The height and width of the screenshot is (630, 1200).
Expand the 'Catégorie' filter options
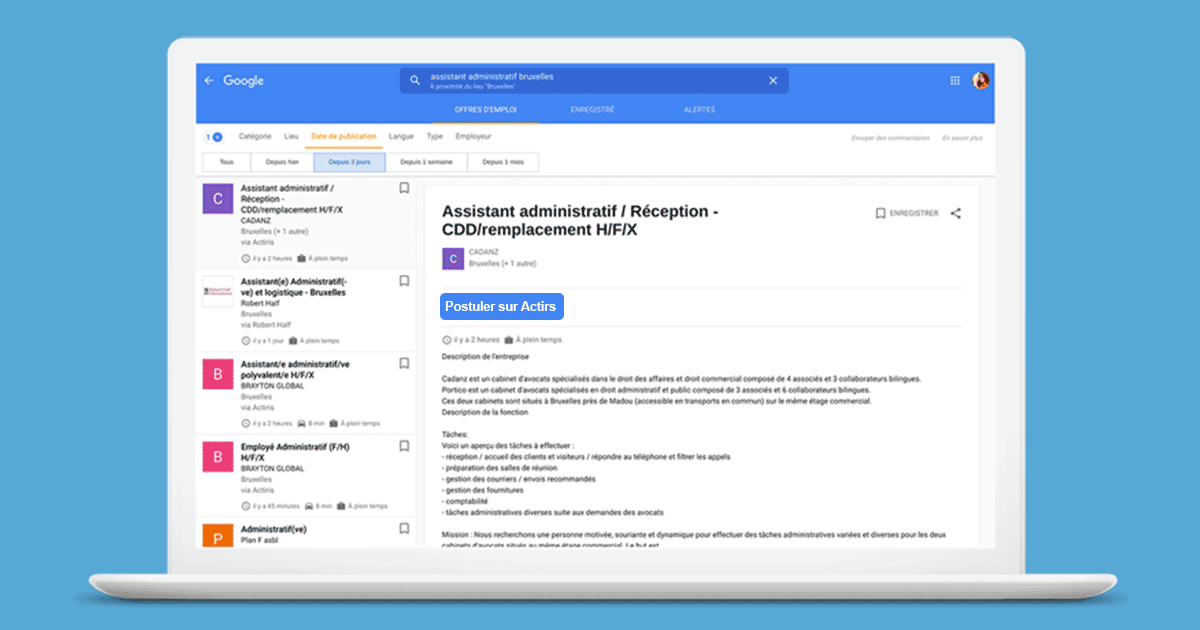coord(256,136)
